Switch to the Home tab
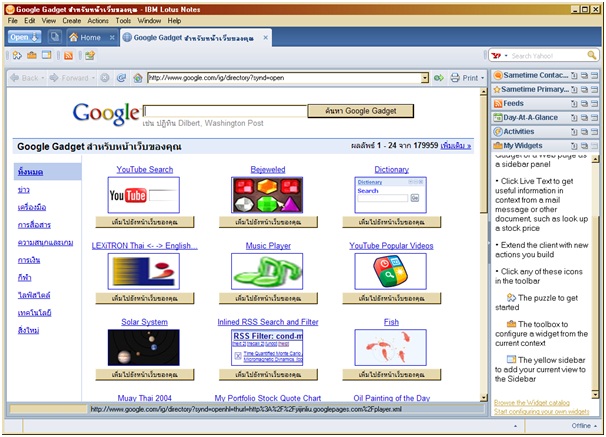Screen dimensions: 606x437 pyautogui.click(x=90, y=37)
